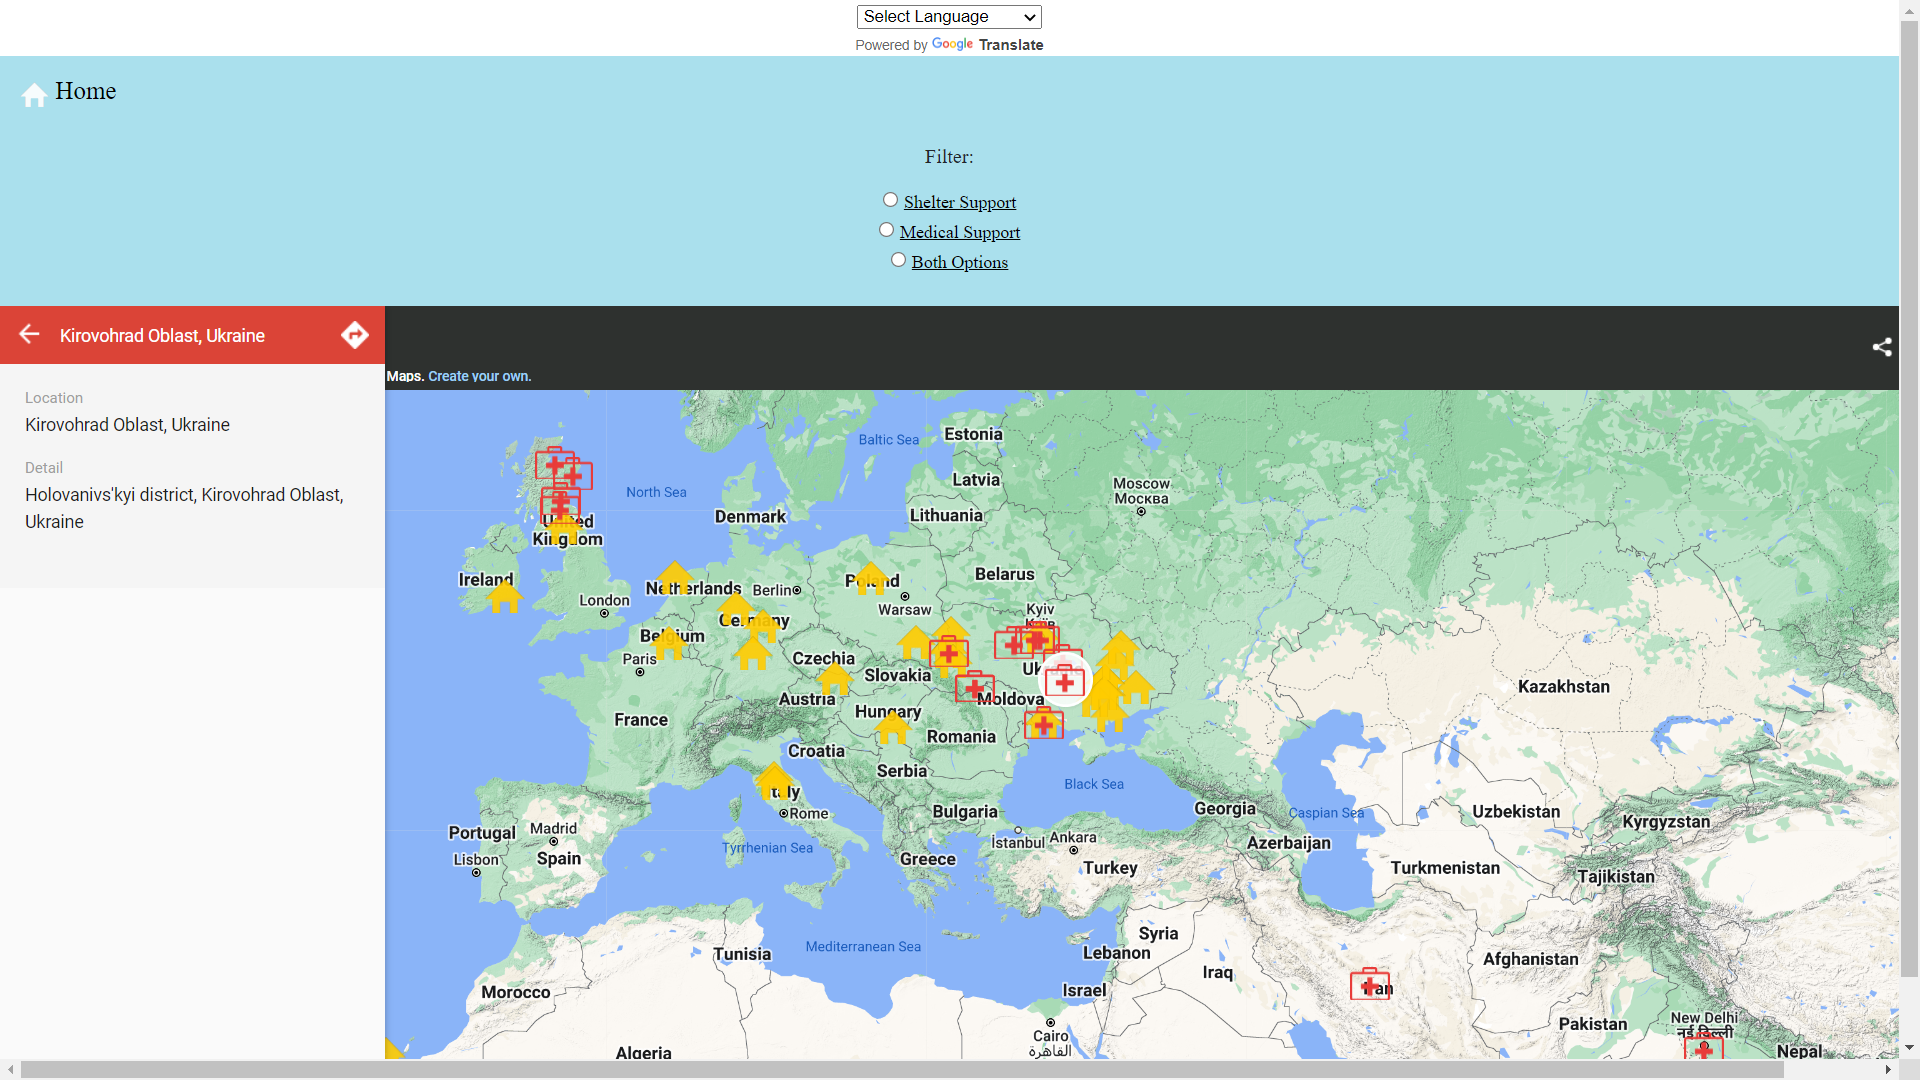Click the Medical Support link text
The height and width of the screenshot is (1080, 1920).
pos(959,232)
